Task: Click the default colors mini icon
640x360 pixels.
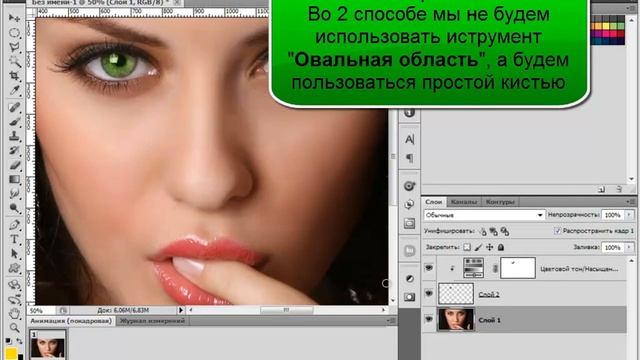Action: pos(8,340)
